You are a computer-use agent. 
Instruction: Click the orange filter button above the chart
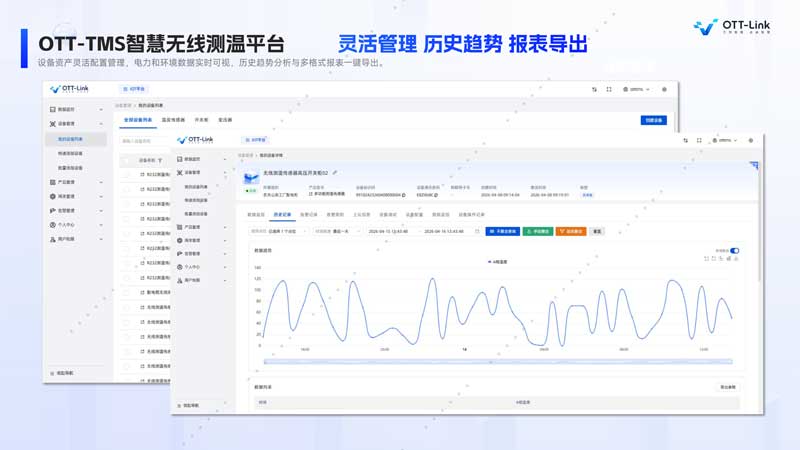click(x=571, y=231)
